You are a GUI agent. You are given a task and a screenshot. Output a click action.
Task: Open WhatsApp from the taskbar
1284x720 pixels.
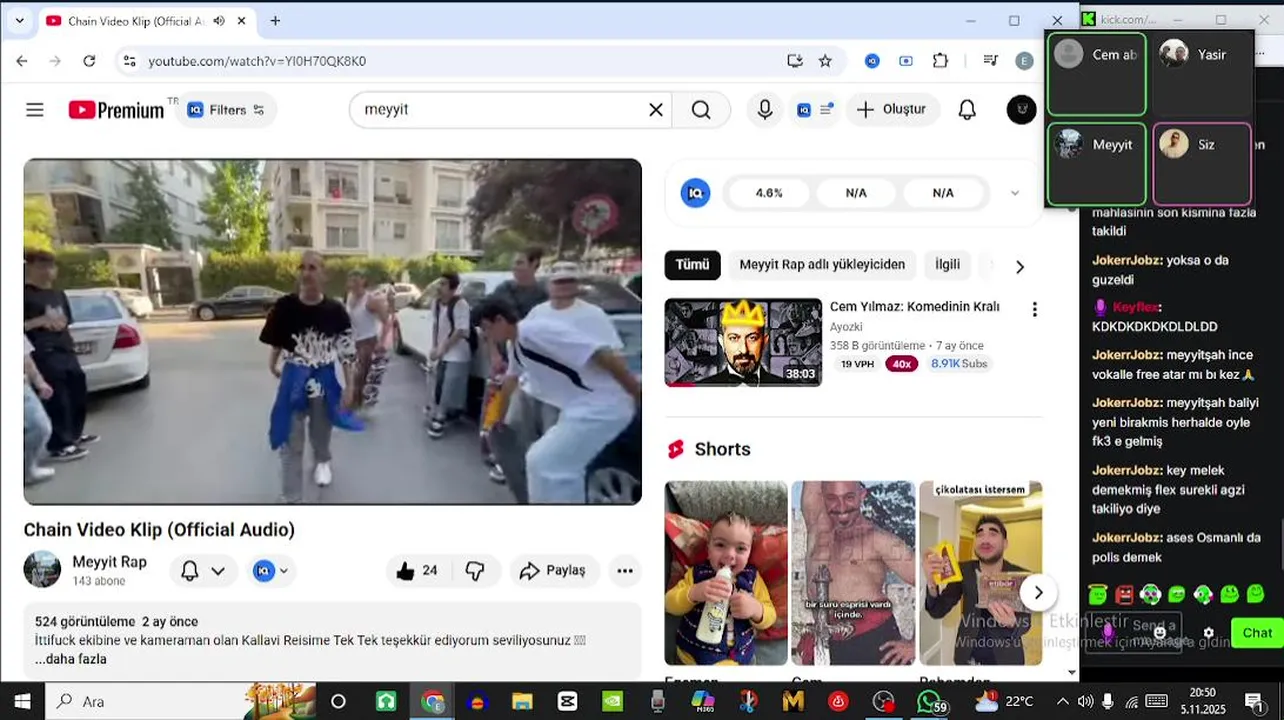point(930,702)
